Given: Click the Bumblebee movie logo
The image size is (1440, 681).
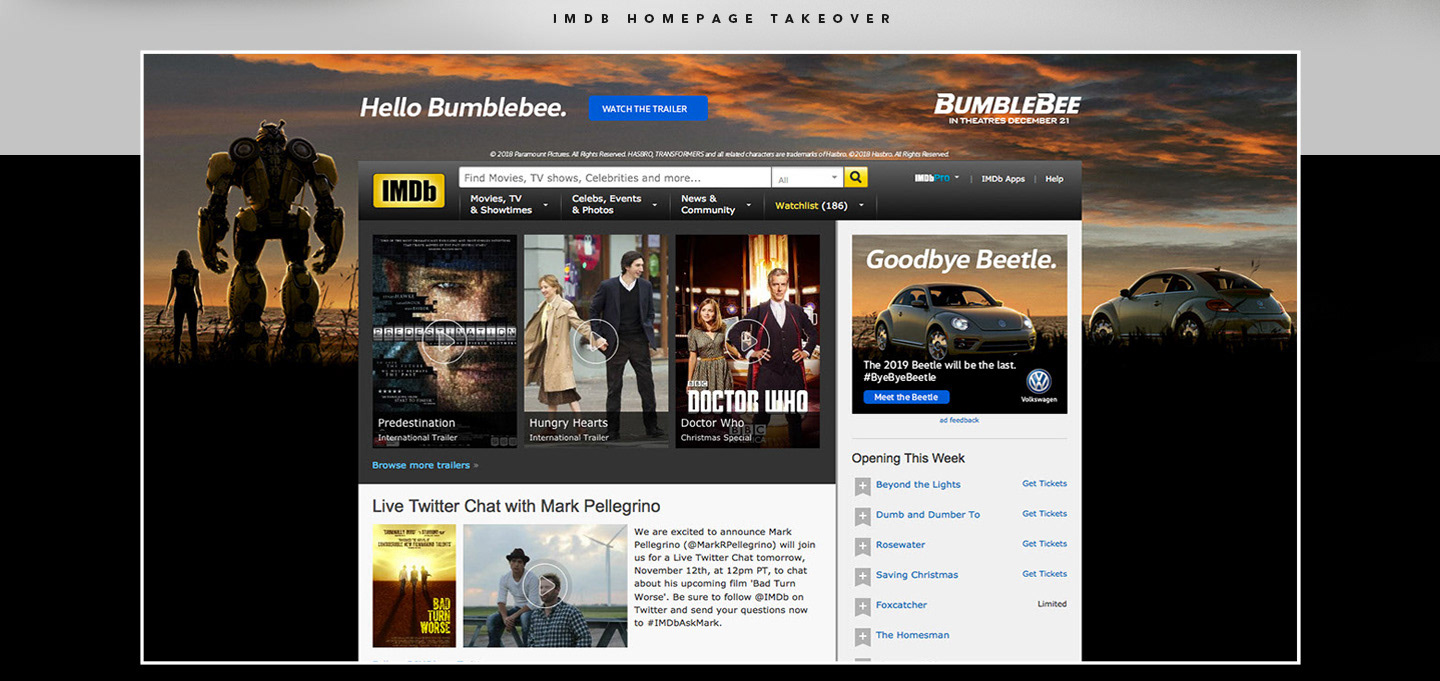Looking at the screenshot, I should (1007, 109).
